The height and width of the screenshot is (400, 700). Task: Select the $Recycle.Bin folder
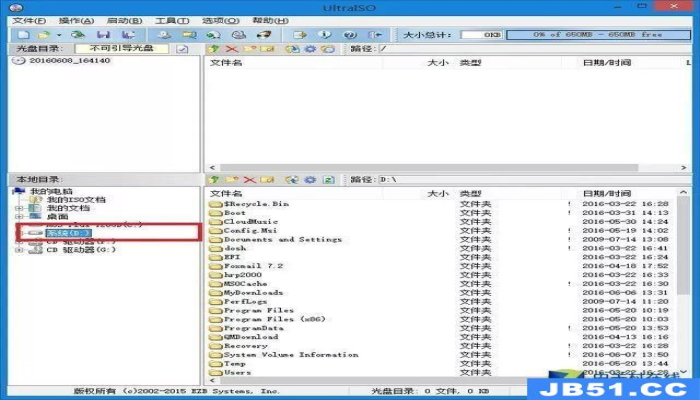(257, 204)
